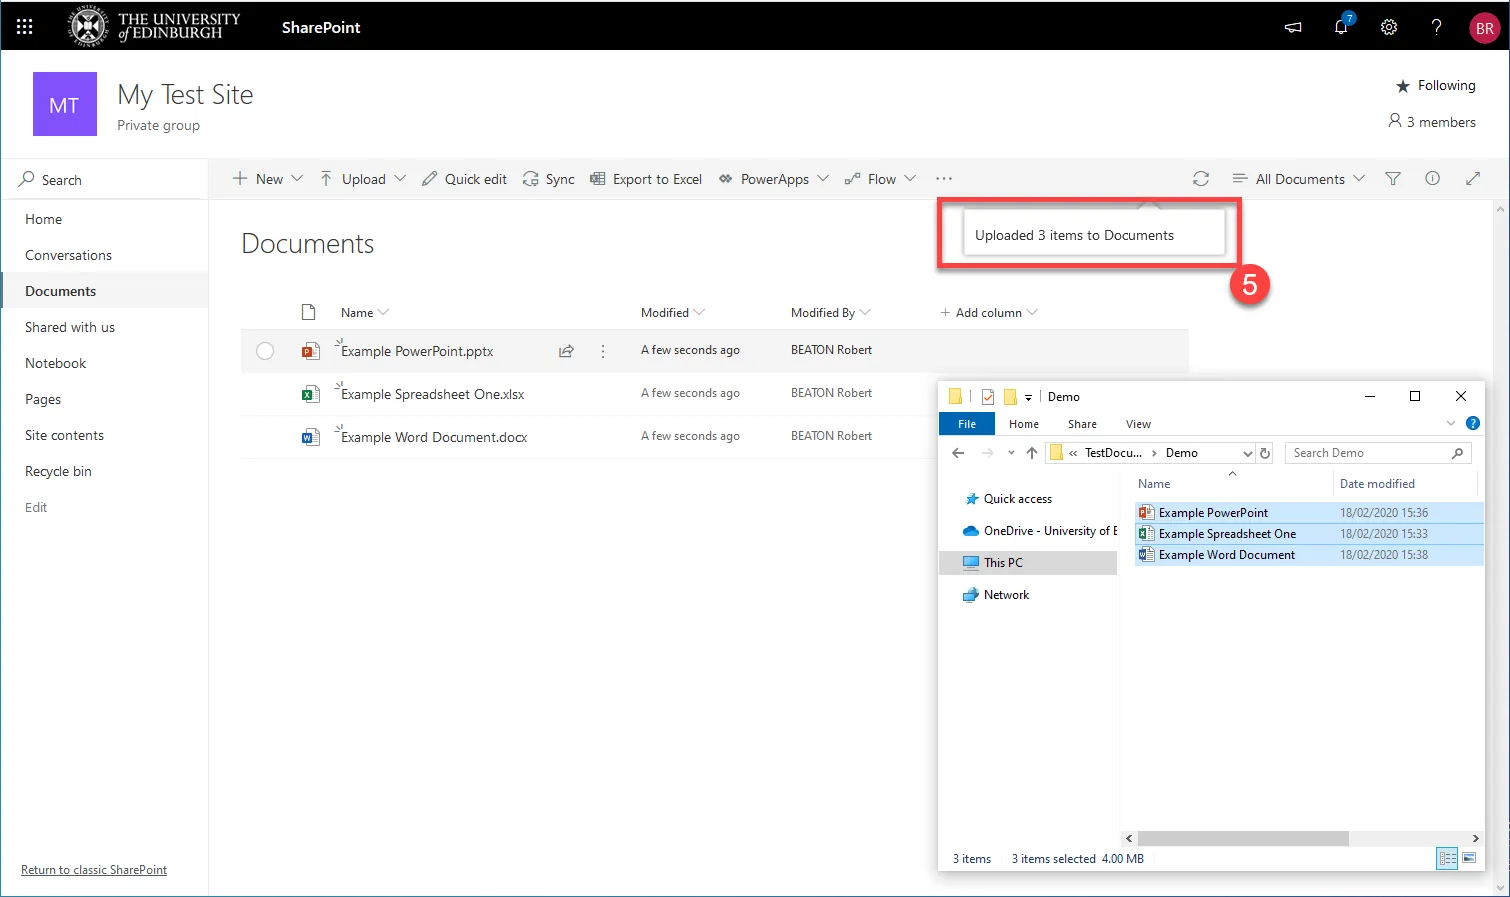The image size is (1510, 897).
Task: Switch Explorer to large icons view
Action: point(1469,858)
